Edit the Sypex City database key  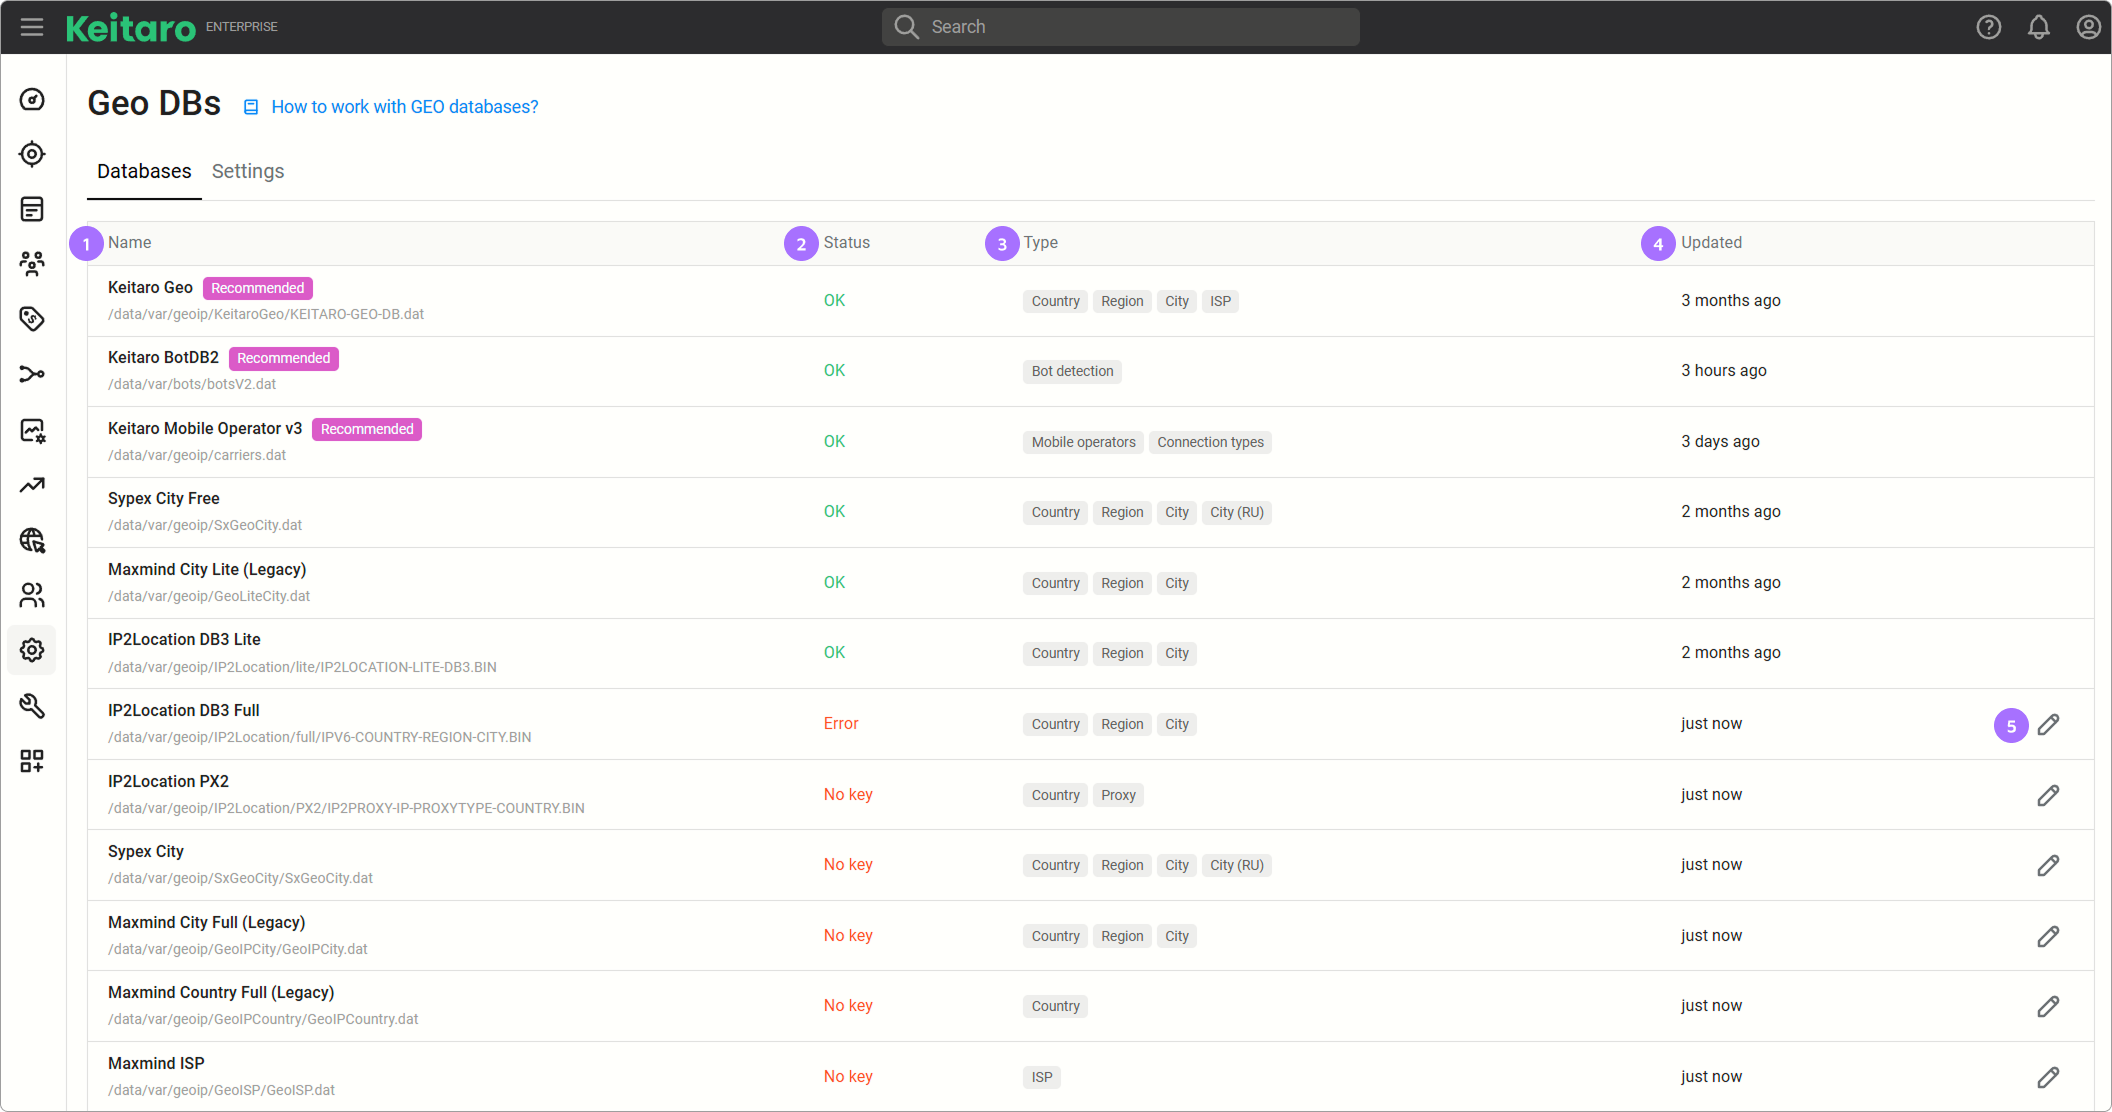tap(2048, 865)
